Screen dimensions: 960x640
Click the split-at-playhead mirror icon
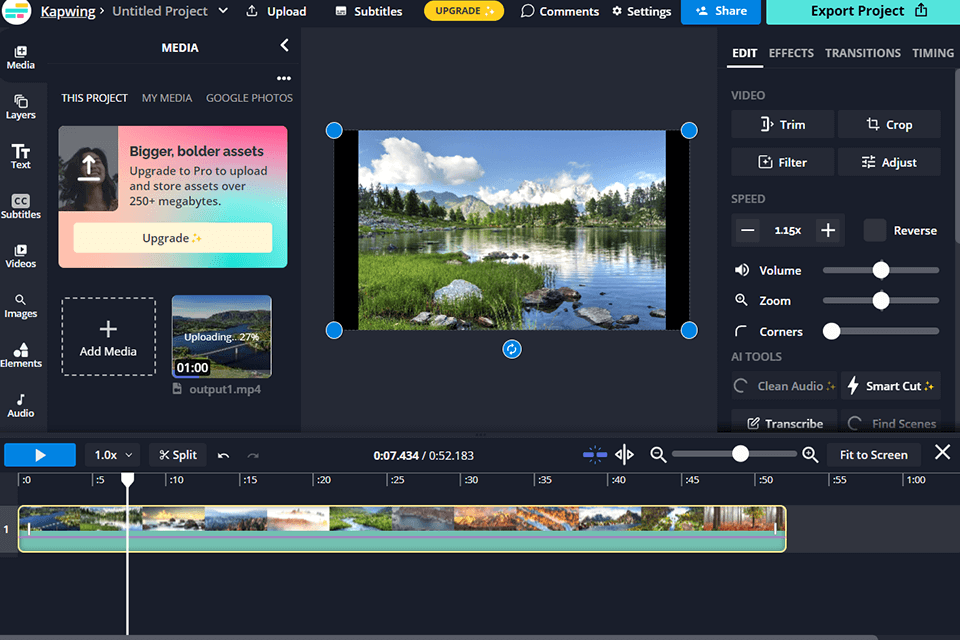624,454
